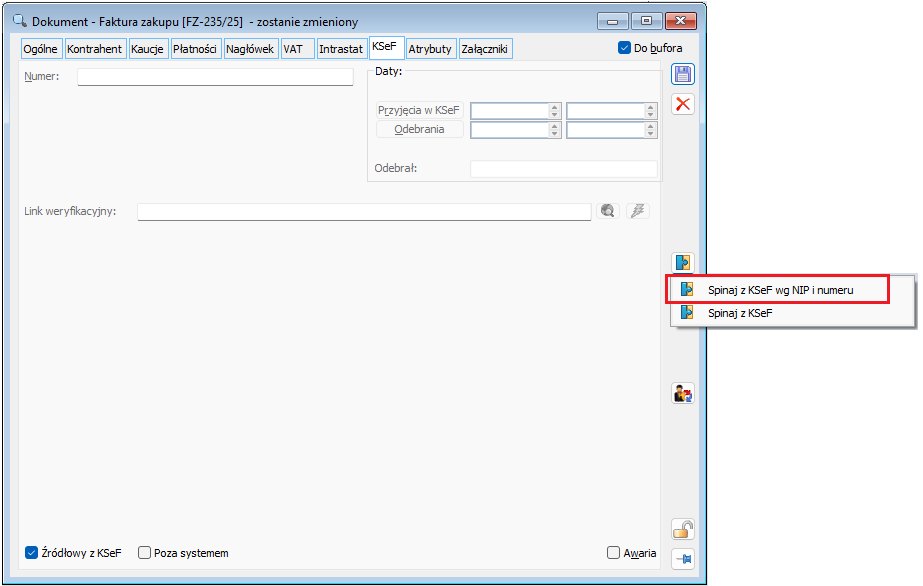Click the Odebrał field
The image size is (923, 586).
coord(564,168)
